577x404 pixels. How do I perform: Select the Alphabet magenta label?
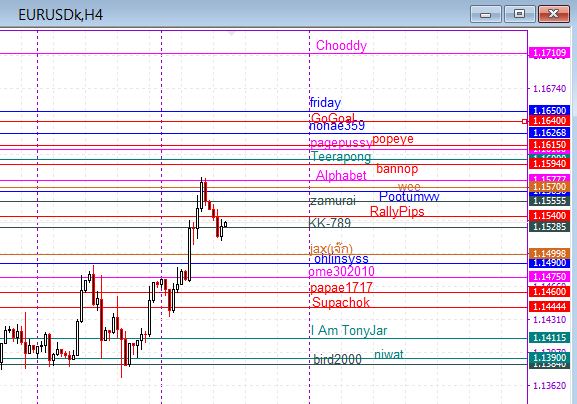pos(341,175)
